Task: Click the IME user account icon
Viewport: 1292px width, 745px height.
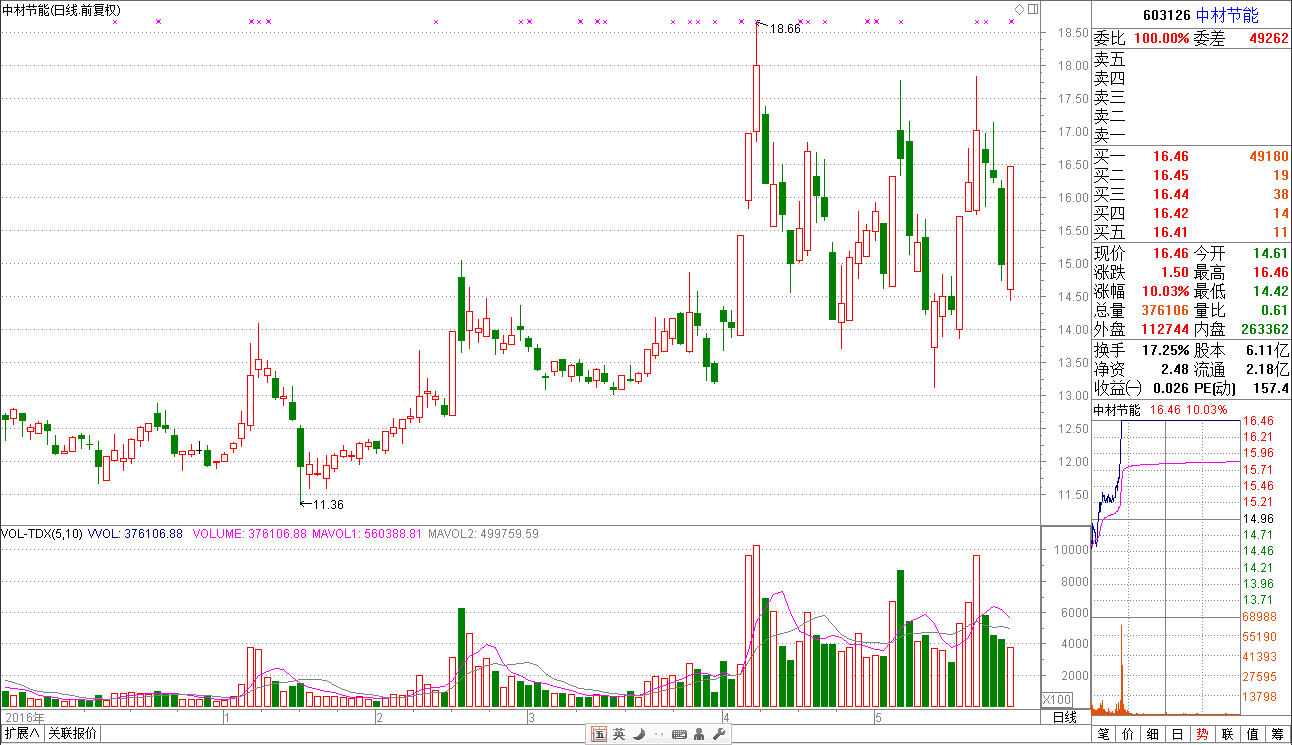Action: point(699,735)
